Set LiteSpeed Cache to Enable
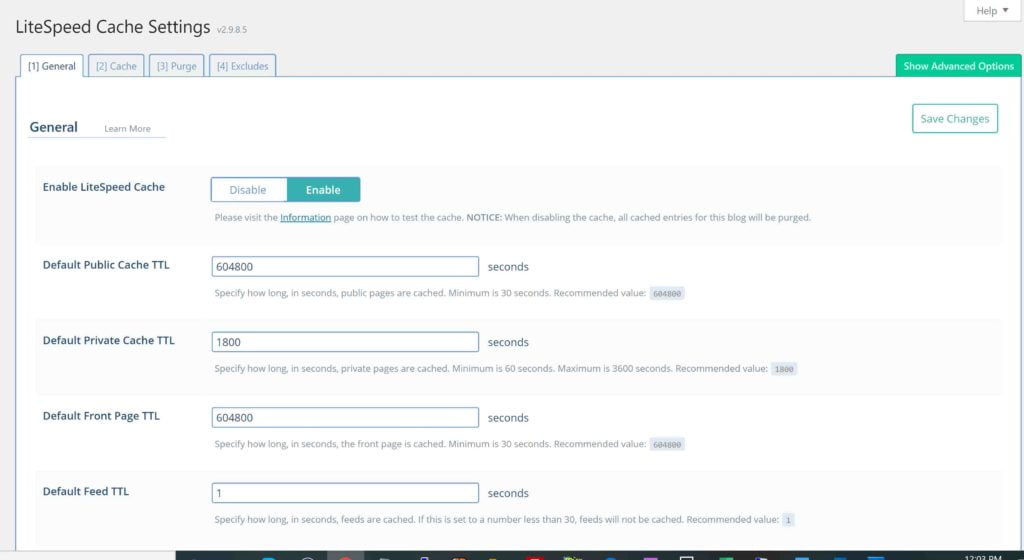1024x560 pixels. [x=323, y=190]
